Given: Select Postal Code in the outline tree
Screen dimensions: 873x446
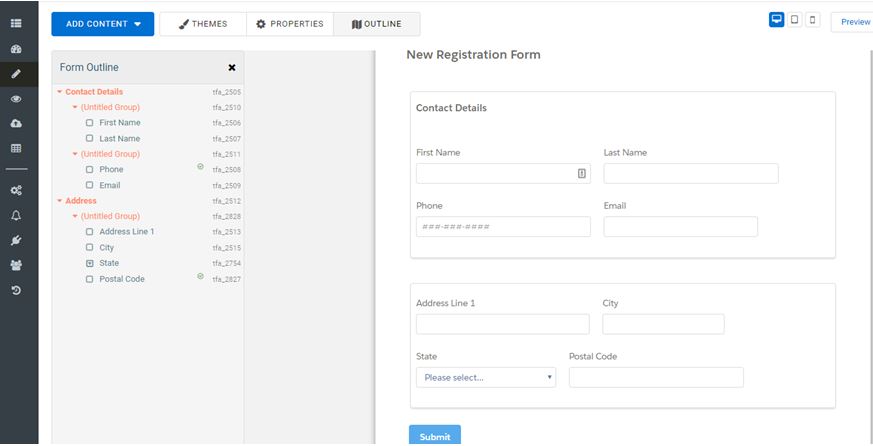Looking at the screenshot, I should click(122, 279).
